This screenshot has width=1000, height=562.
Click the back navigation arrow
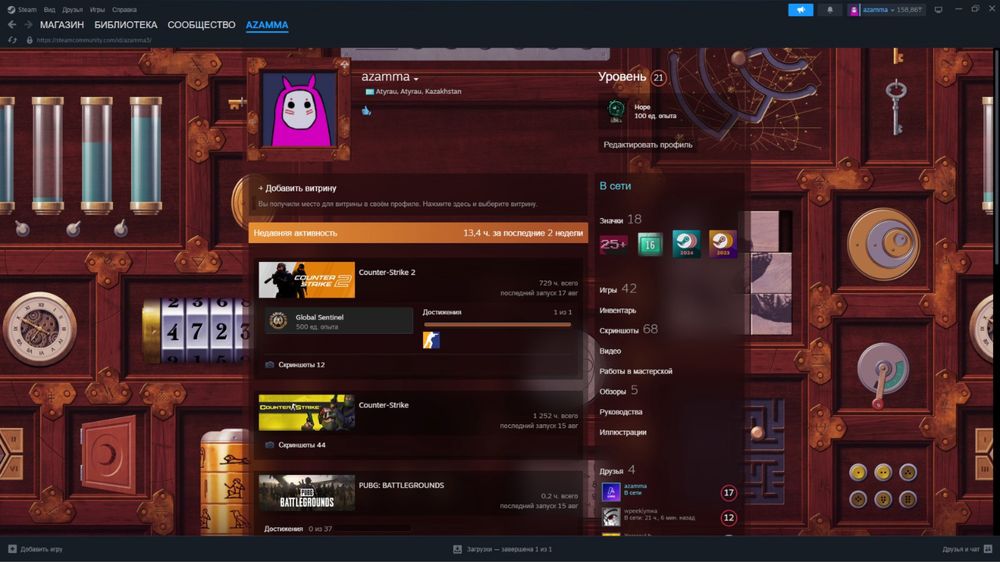[12, 24]
